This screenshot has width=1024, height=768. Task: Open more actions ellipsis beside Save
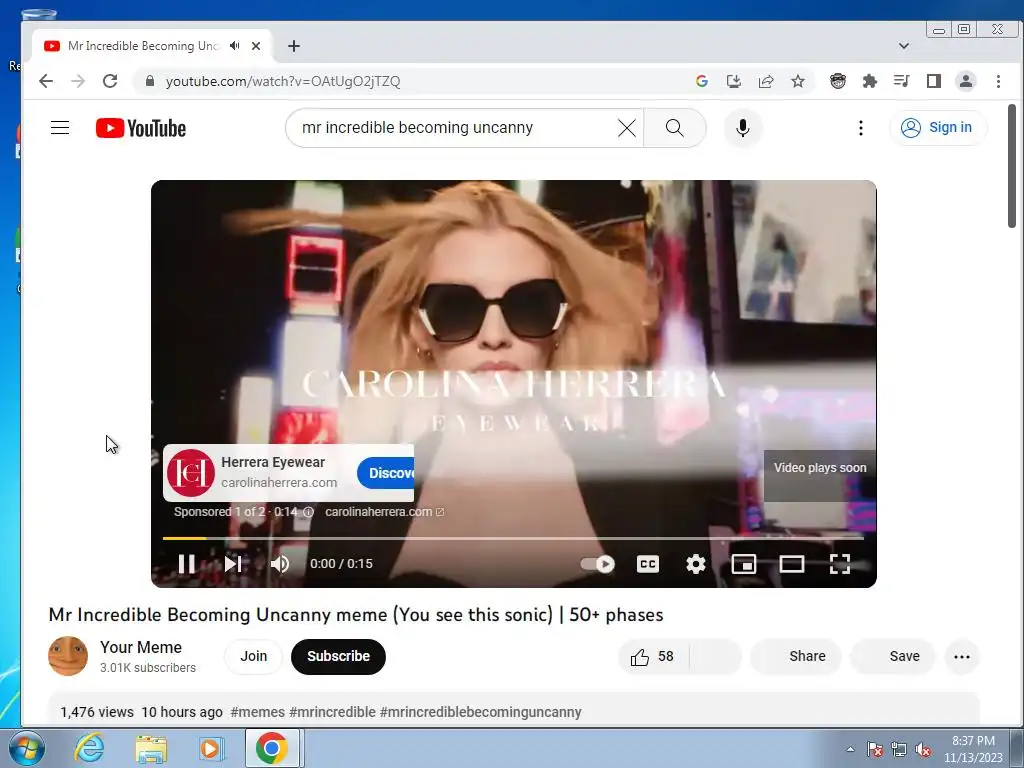tap(962, 656)
